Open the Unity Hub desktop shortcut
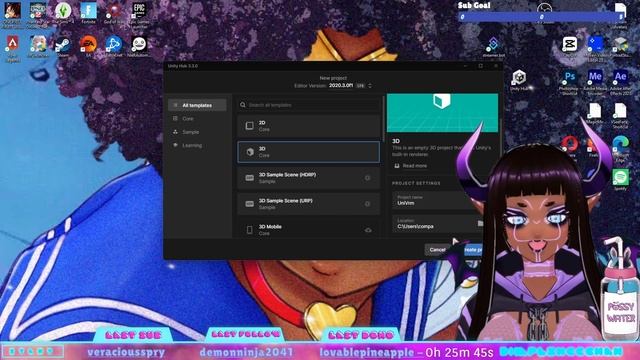 tap(519, 80)
